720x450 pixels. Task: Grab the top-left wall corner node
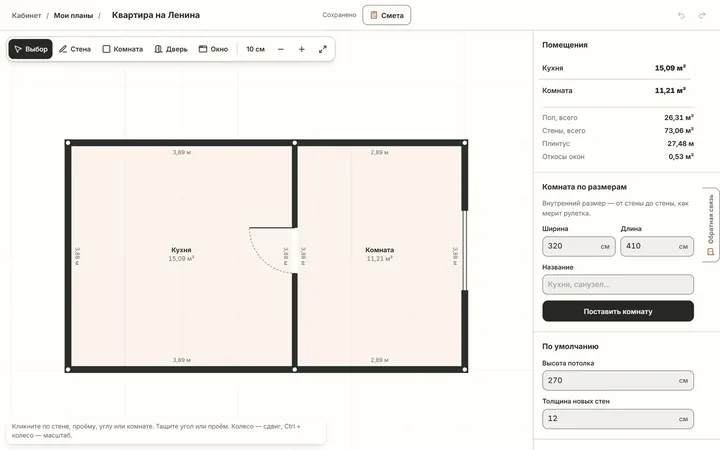pyautogui.click(x=68, y=143)
